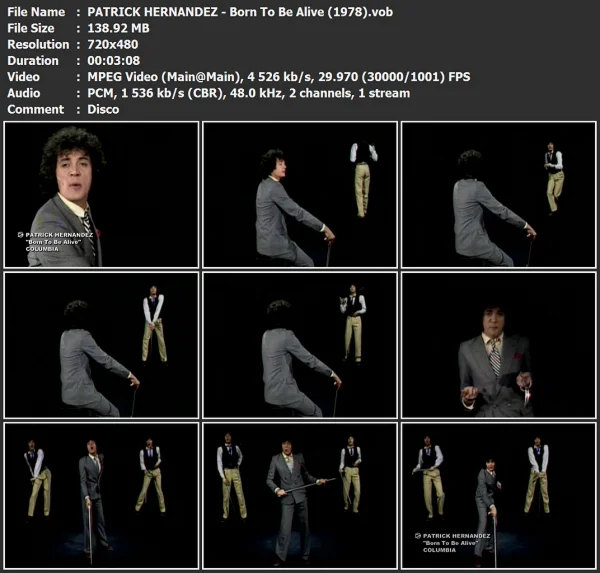600x573 pixels.
Task: Open the close-up singer face thumbnail
Action: 101,194
